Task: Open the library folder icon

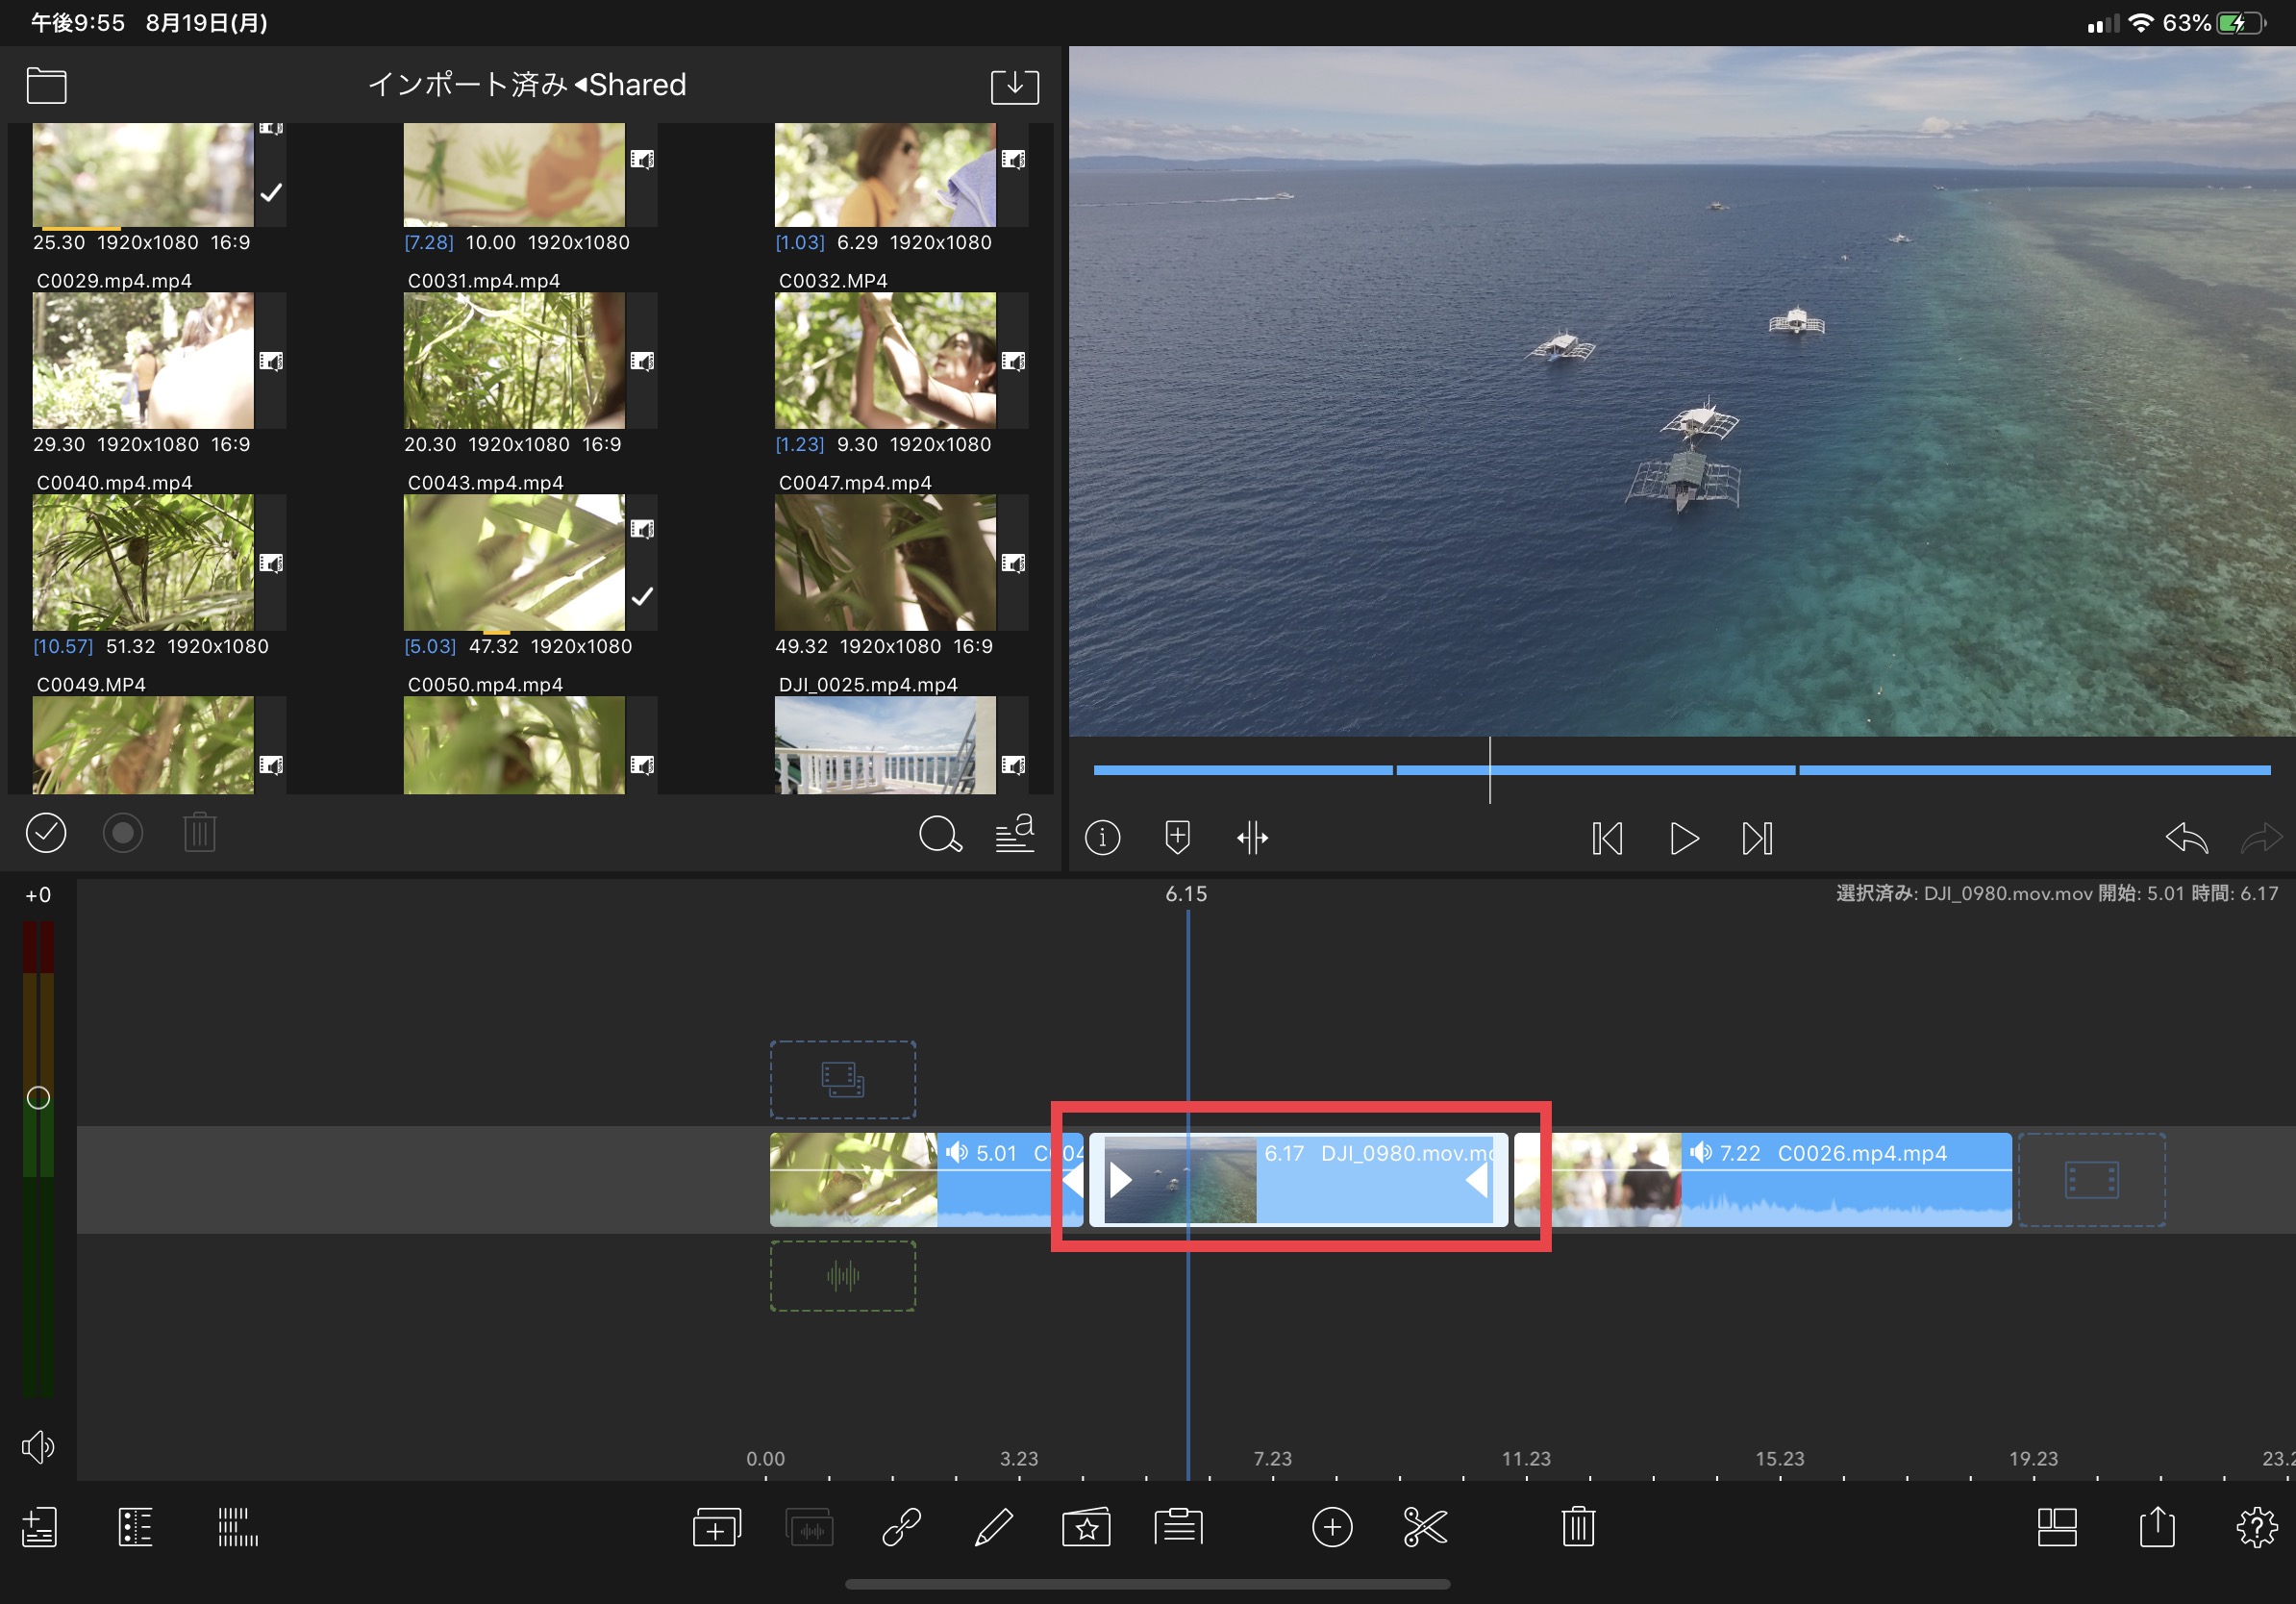Action: click(46, 85)
